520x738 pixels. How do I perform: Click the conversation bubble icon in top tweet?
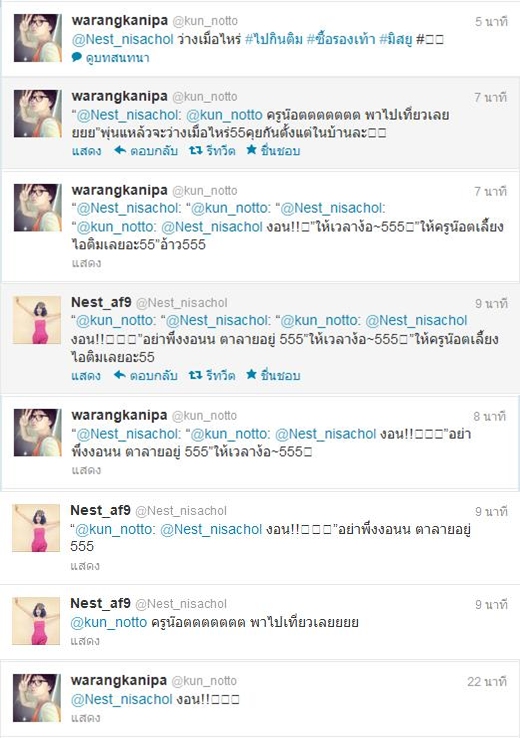point(76,57)
